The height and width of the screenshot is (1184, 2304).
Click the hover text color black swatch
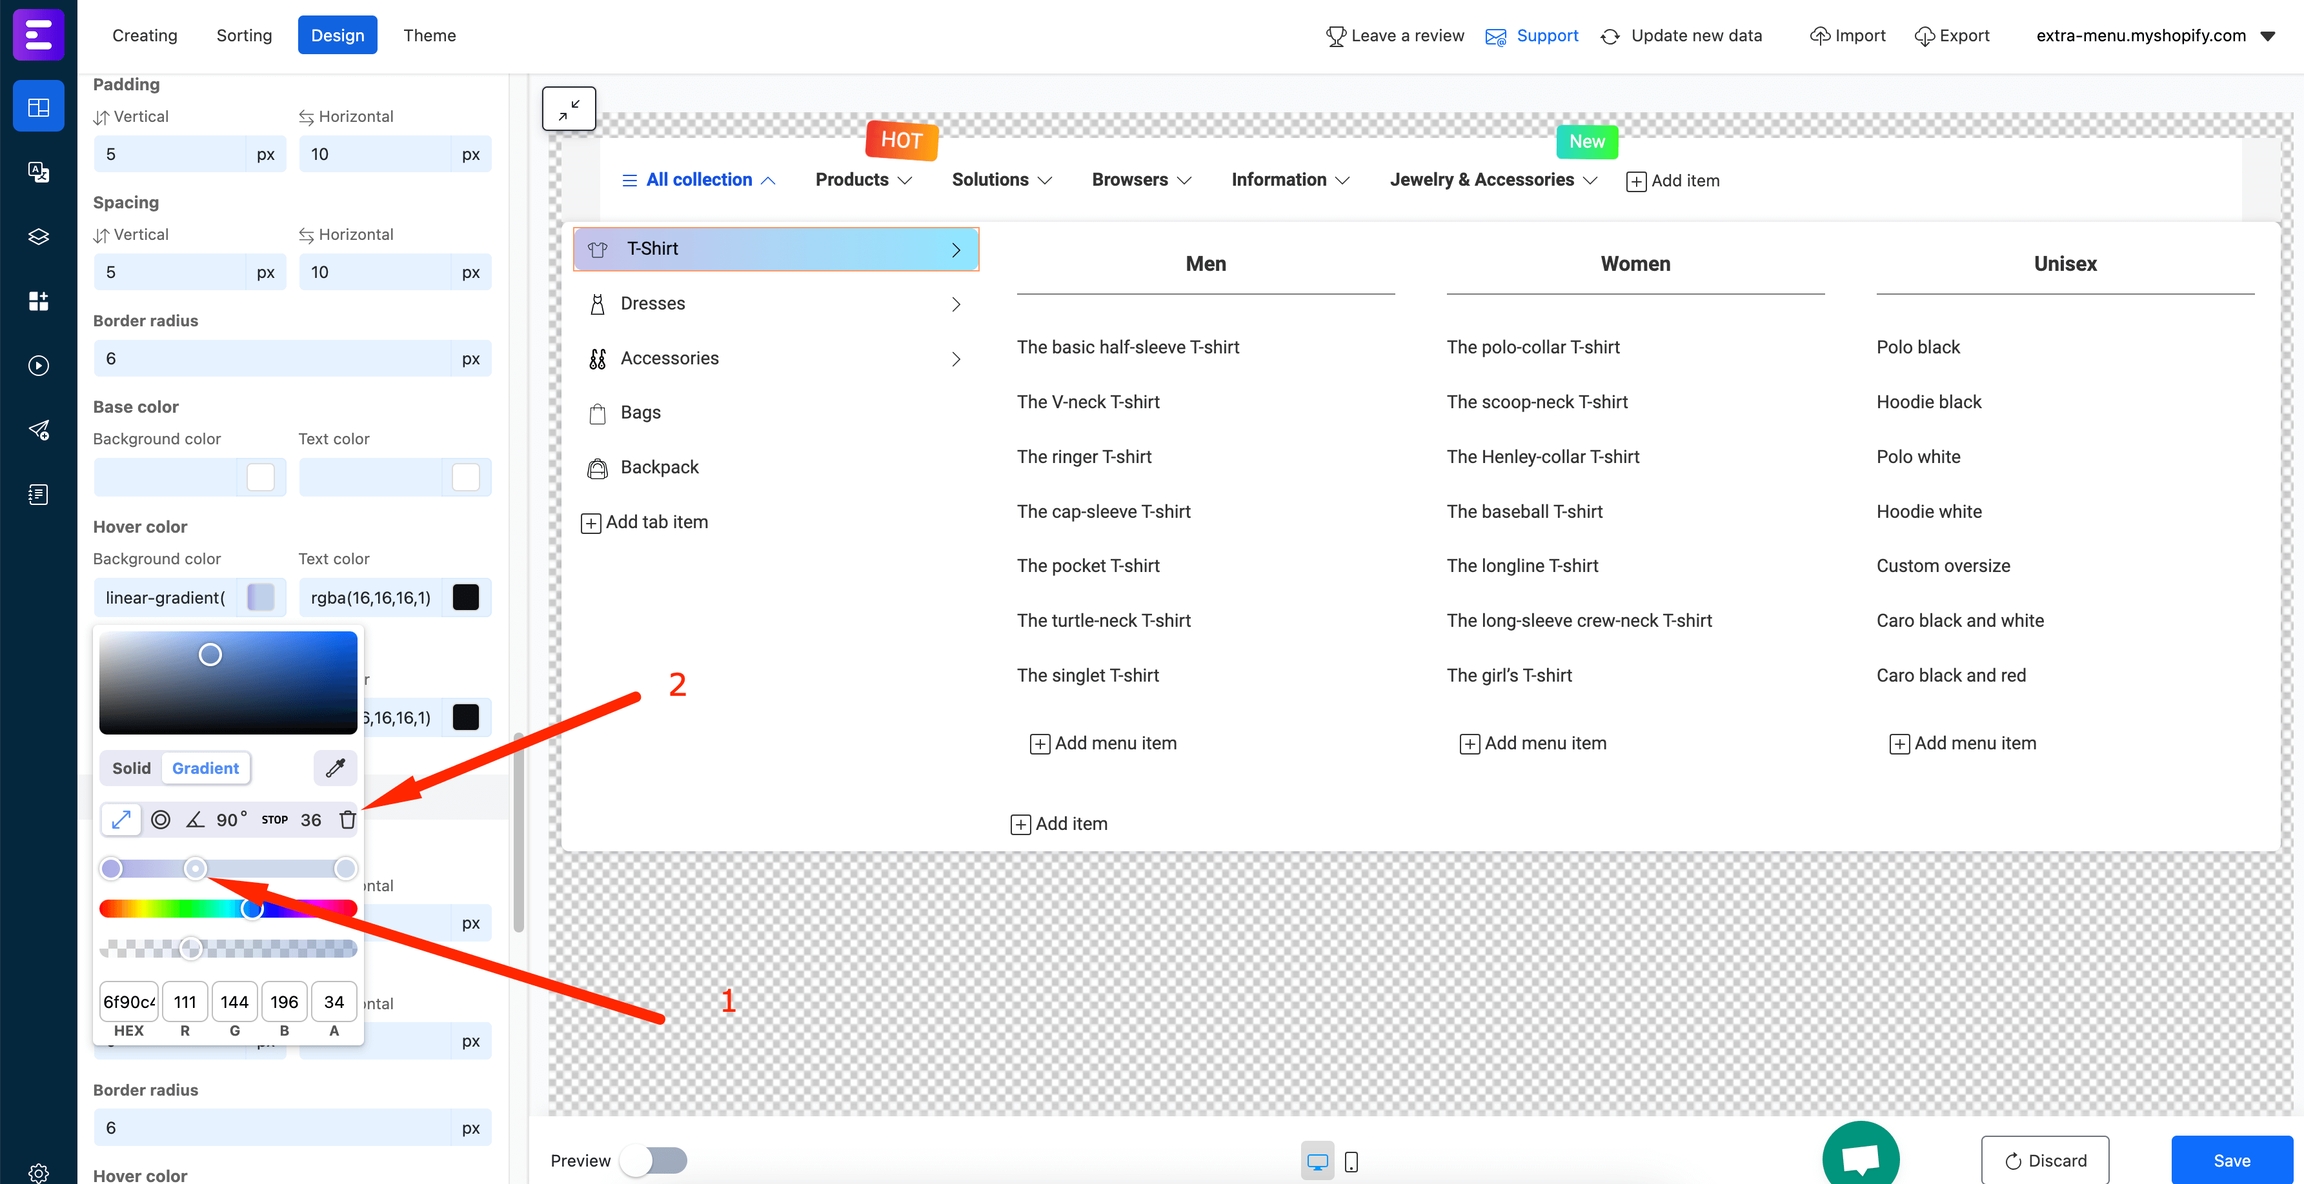pos(466,598)
